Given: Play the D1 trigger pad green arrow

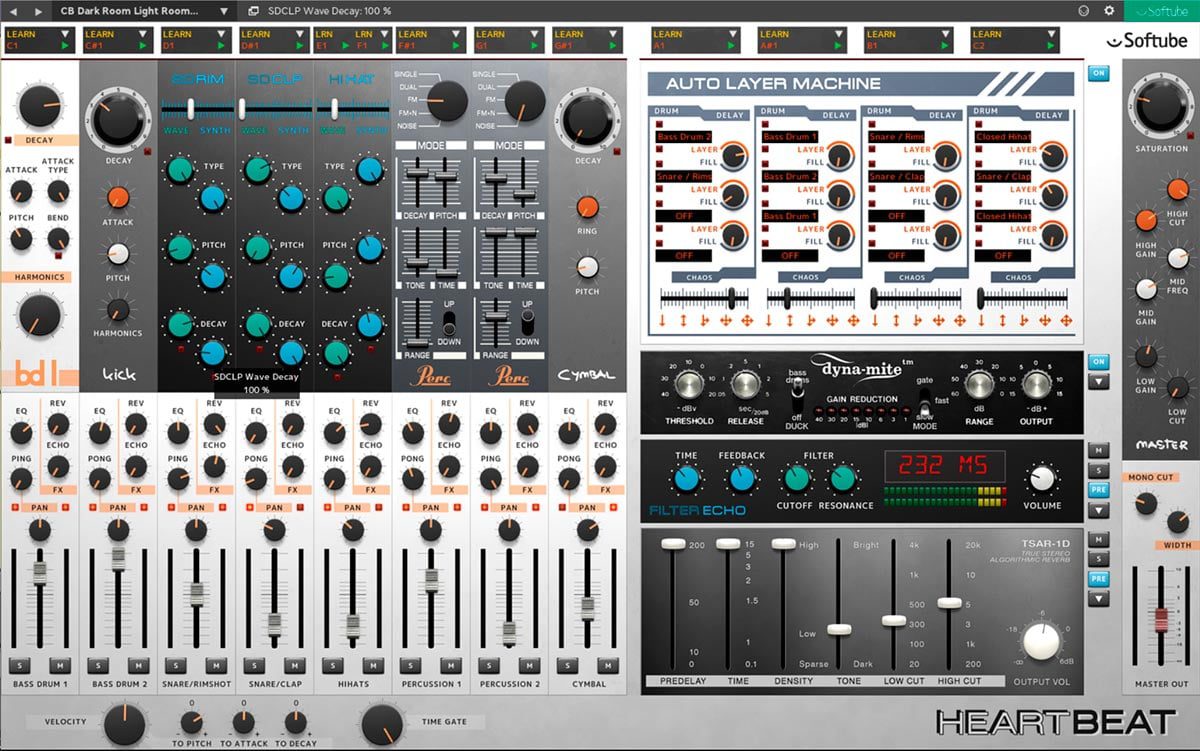Looking at the screenshot, I should tap(221, 46).
